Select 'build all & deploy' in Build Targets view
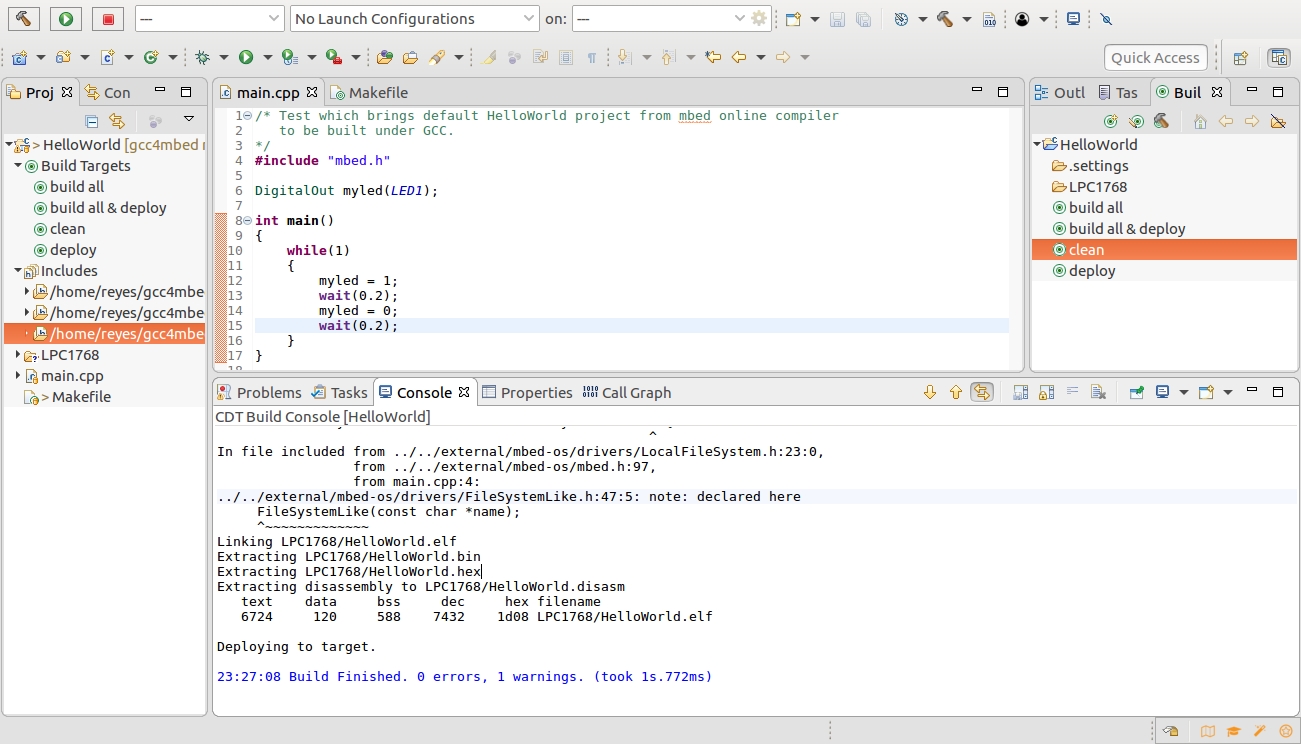The width and height of the screenshot is (1301, 744). tap(1126, 229)
